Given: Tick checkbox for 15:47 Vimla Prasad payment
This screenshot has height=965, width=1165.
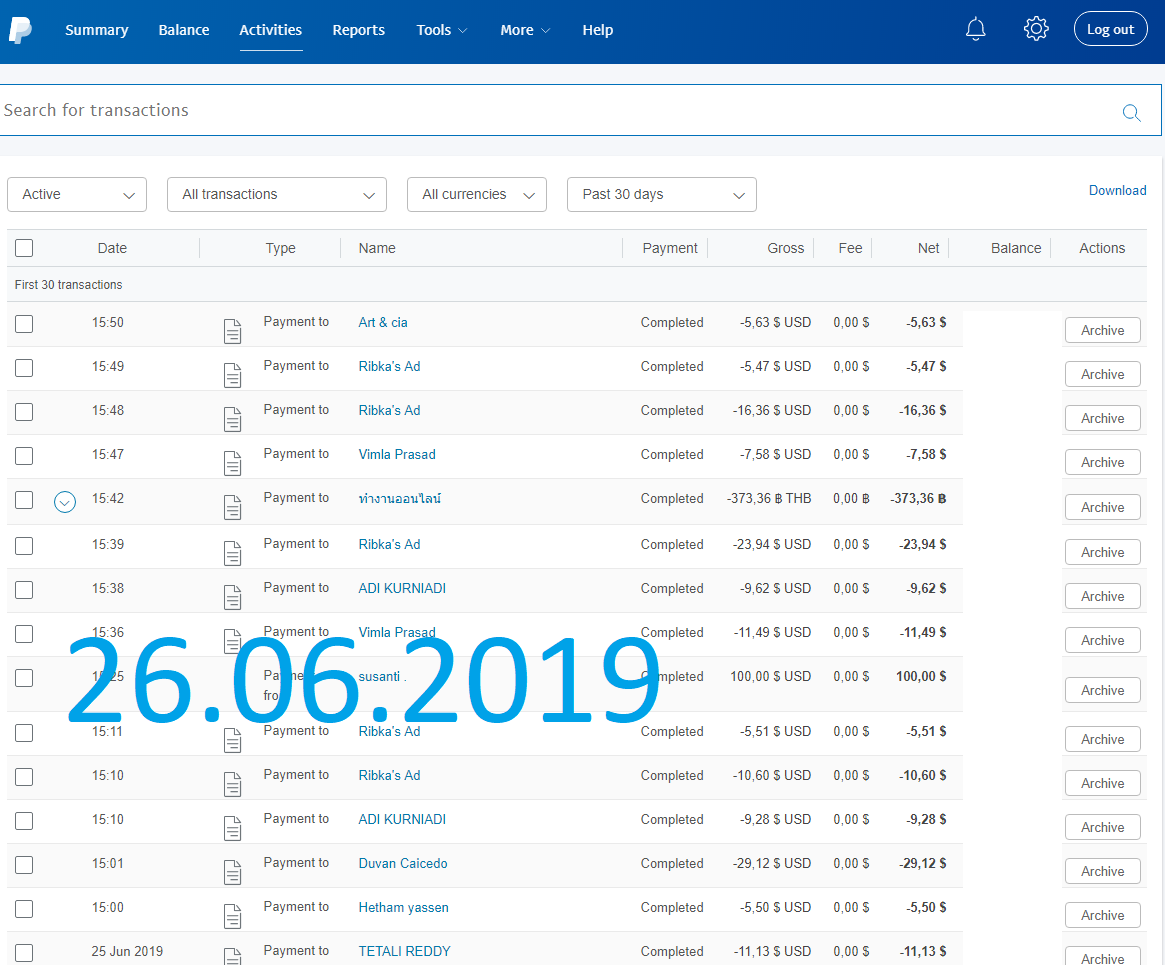Looking at the screenshot, I should (24, 455).
